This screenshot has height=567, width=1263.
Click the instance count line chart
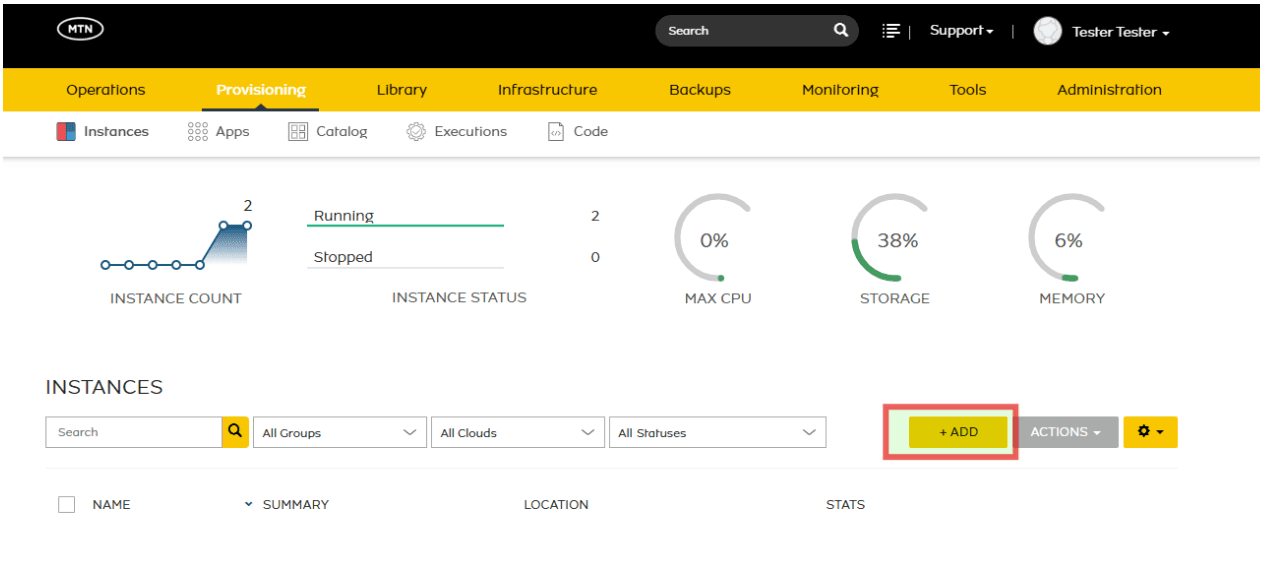point(176,243)
